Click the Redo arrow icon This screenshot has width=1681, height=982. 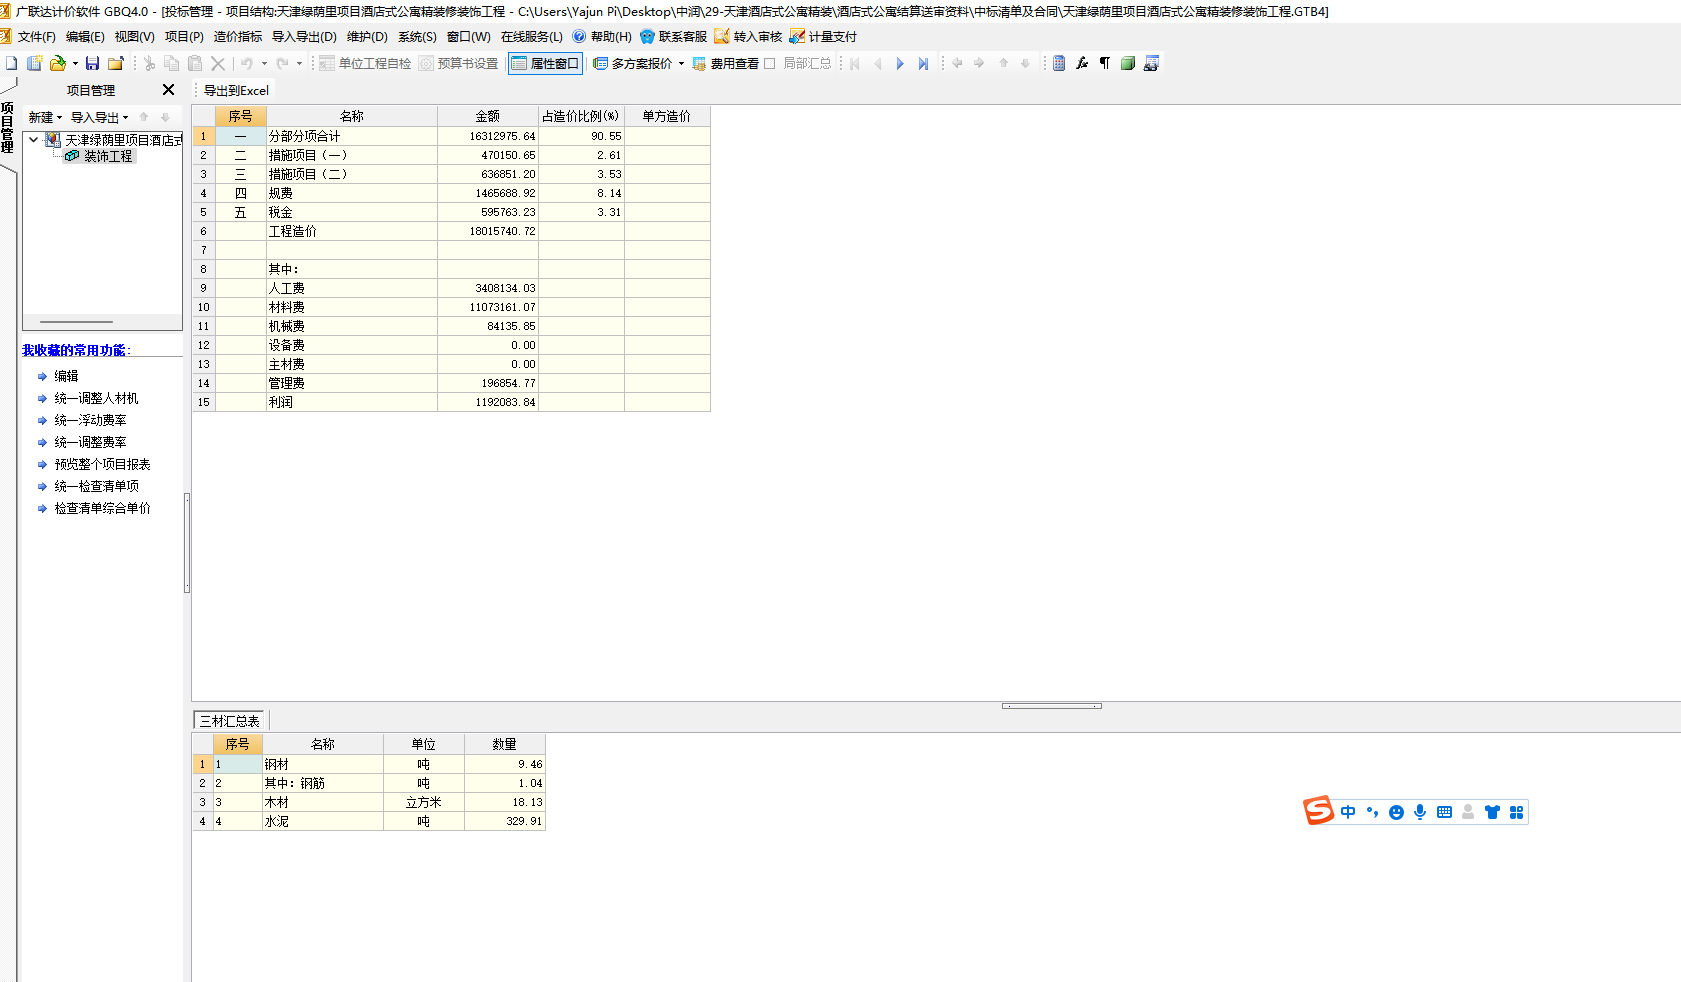click(282, 63)
